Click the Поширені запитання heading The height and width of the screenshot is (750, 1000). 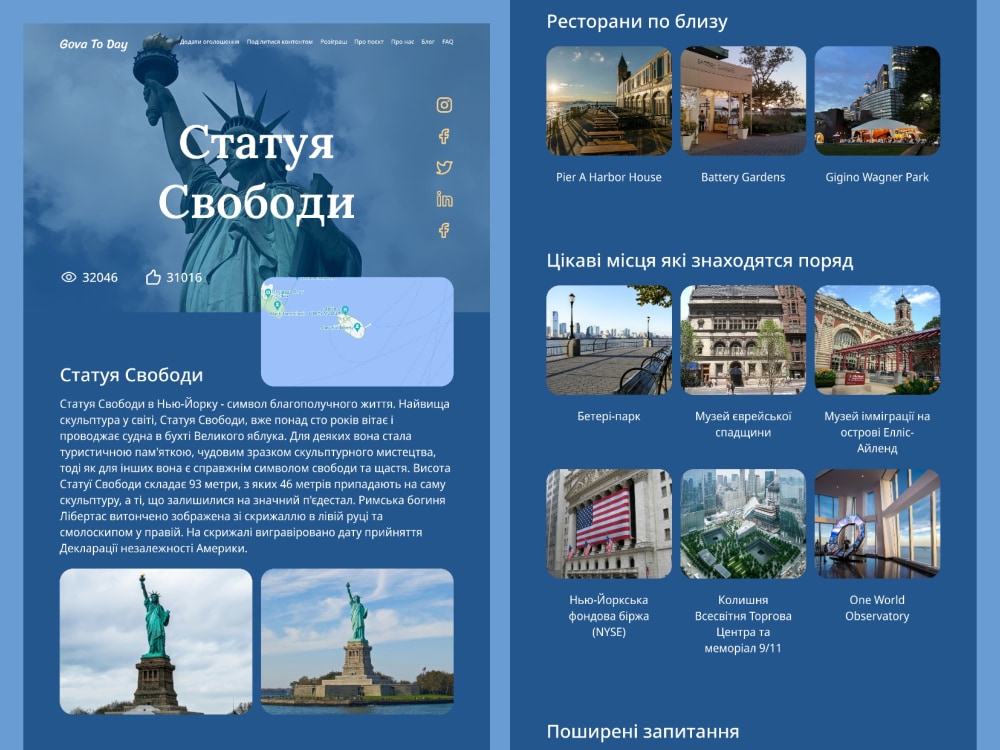coord(643,732)
